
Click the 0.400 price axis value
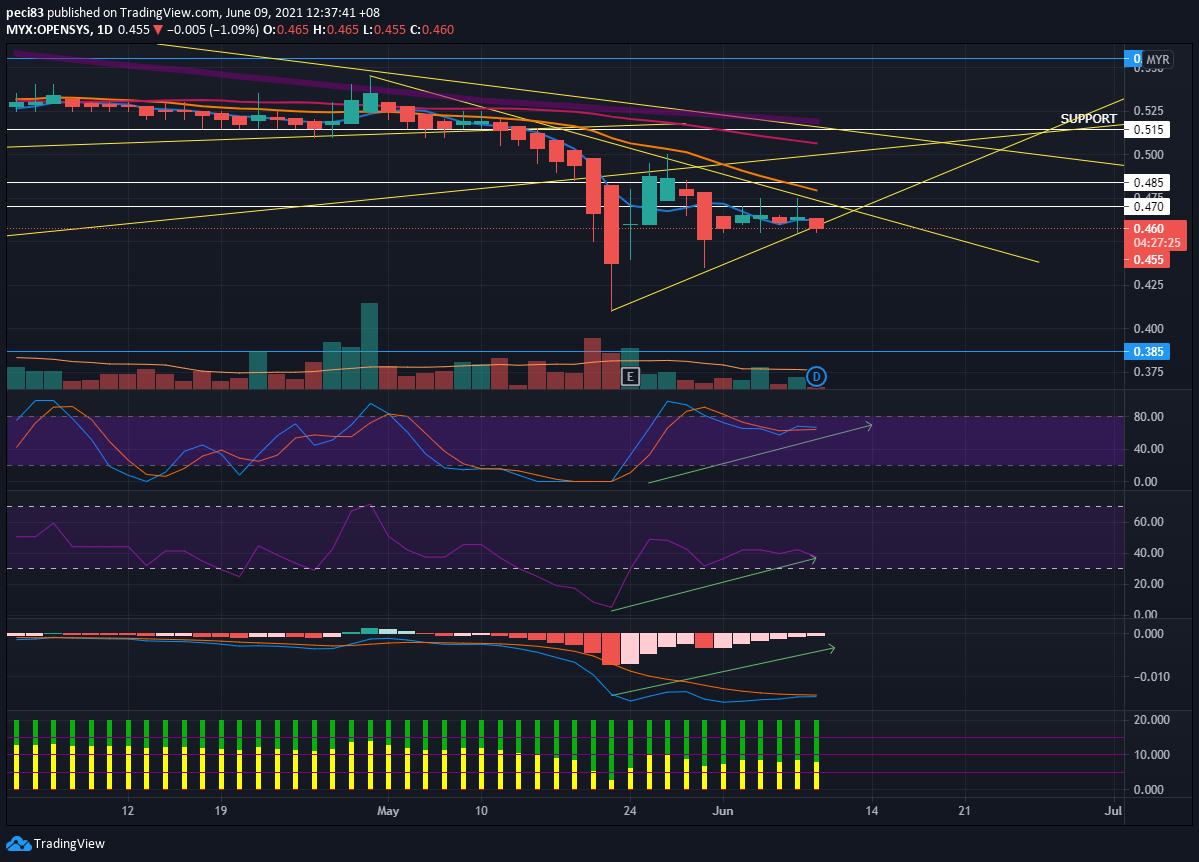click(x=1149, y=328)
